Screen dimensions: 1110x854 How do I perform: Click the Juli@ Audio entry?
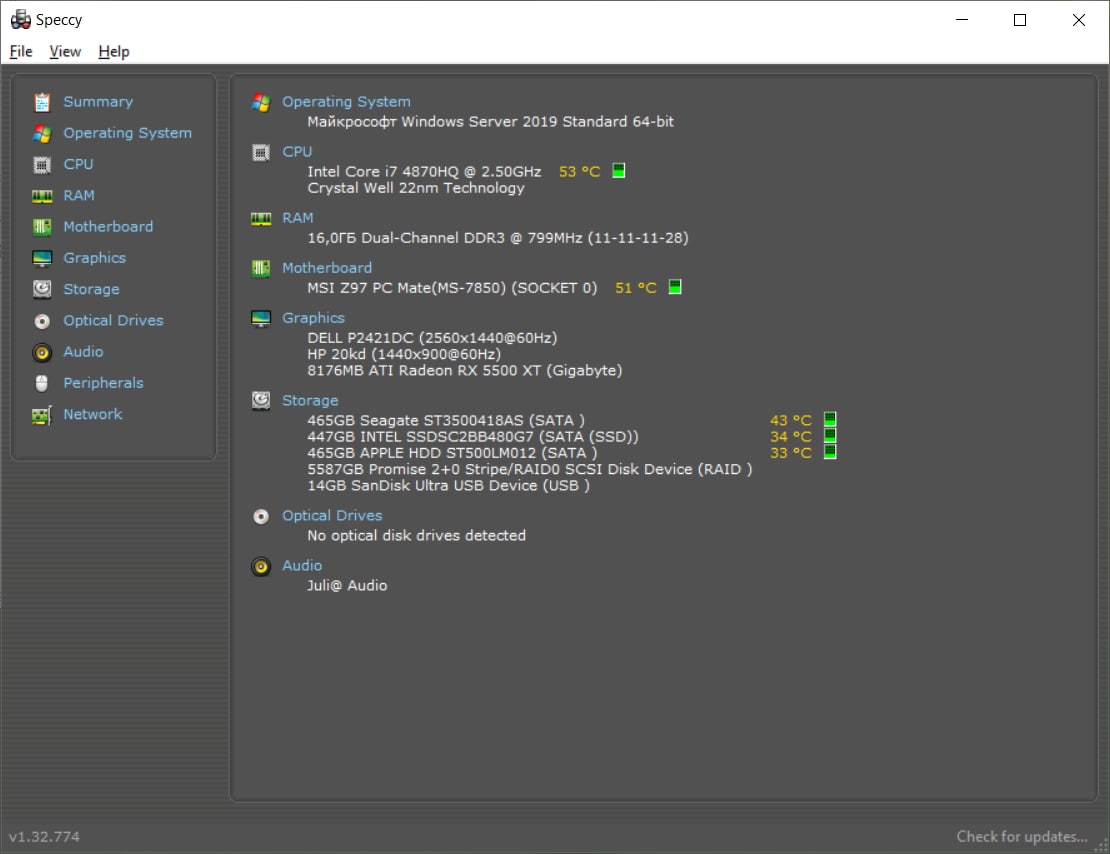pos(347,586)
